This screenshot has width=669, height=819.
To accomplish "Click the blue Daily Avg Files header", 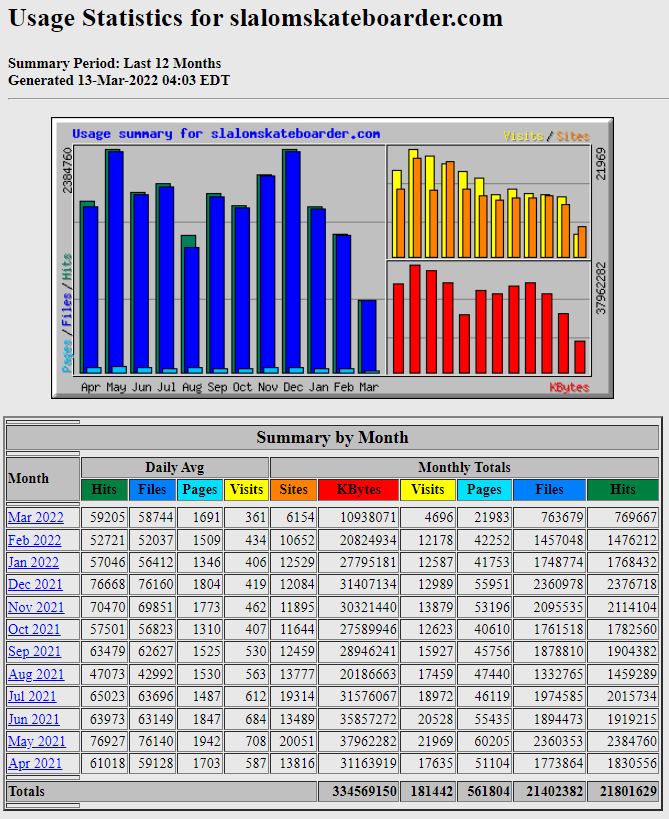I will coord(151,489).
